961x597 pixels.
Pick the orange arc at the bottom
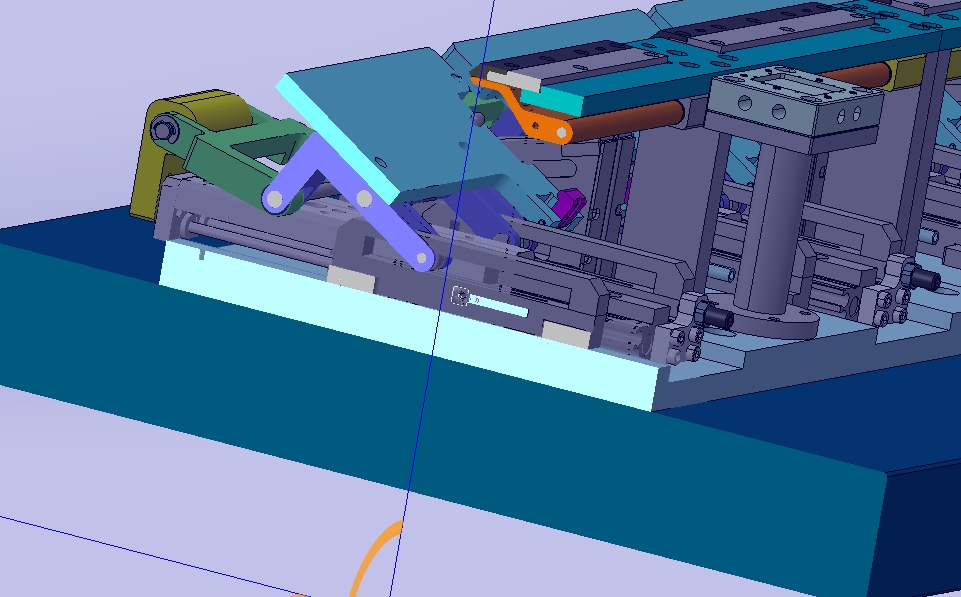(376, 559)
